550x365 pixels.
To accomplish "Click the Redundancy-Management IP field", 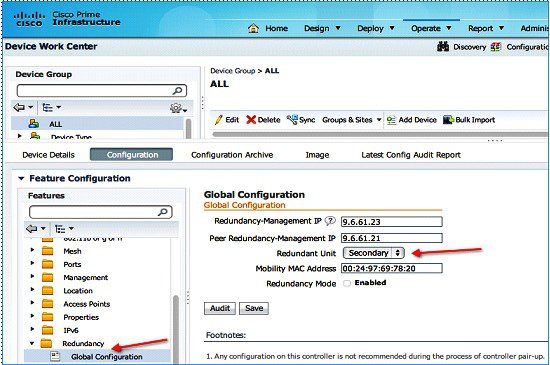I will [x=391, y=222].
